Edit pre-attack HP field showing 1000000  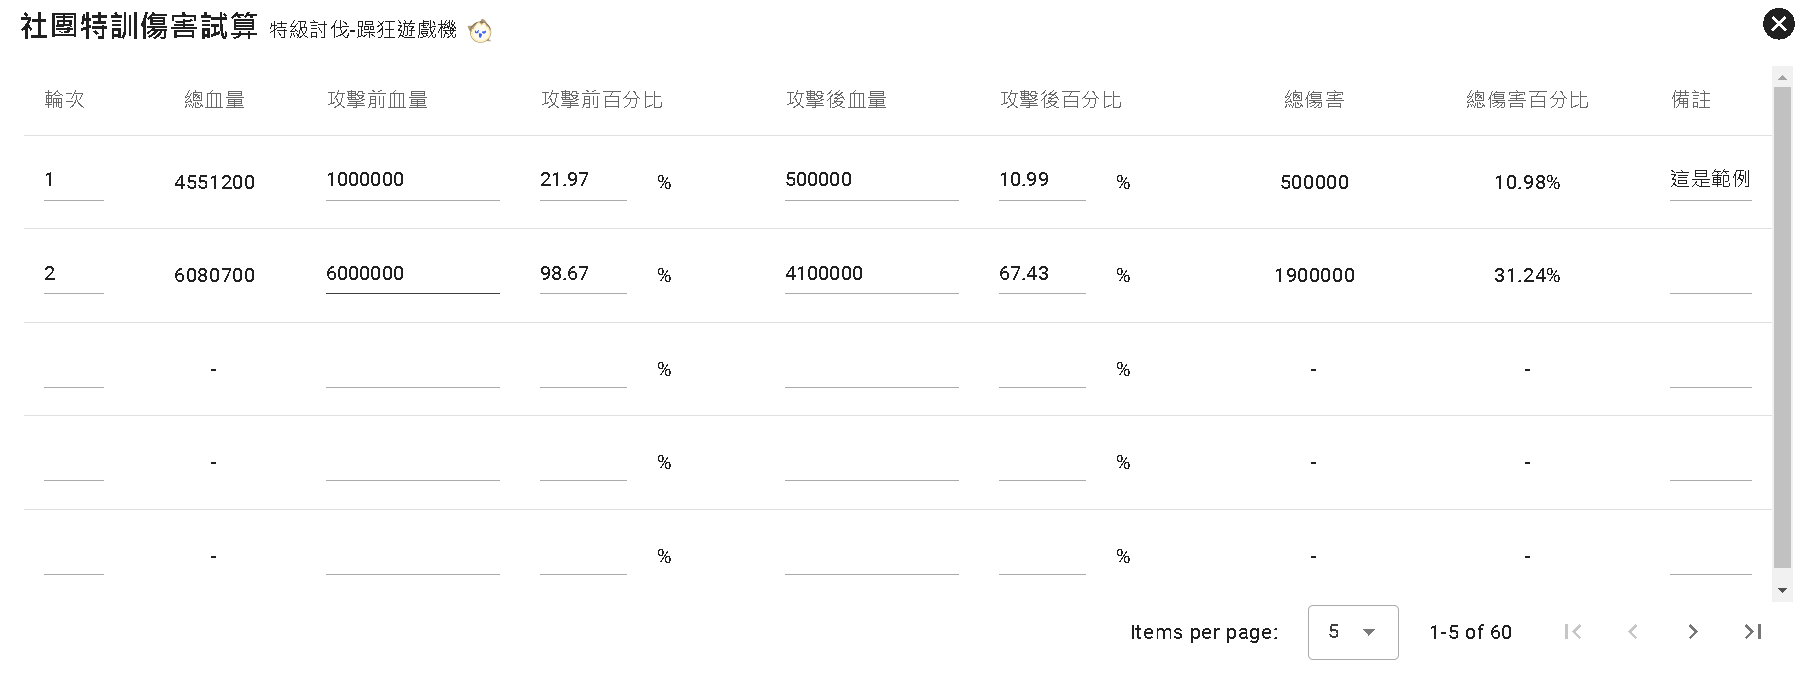point(412,180)
